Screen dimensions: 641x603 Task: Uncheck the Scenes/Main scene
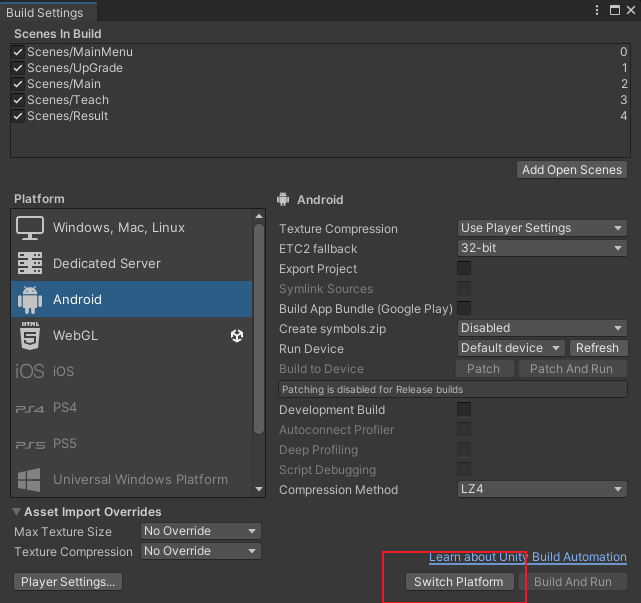(x=18, y=84)
